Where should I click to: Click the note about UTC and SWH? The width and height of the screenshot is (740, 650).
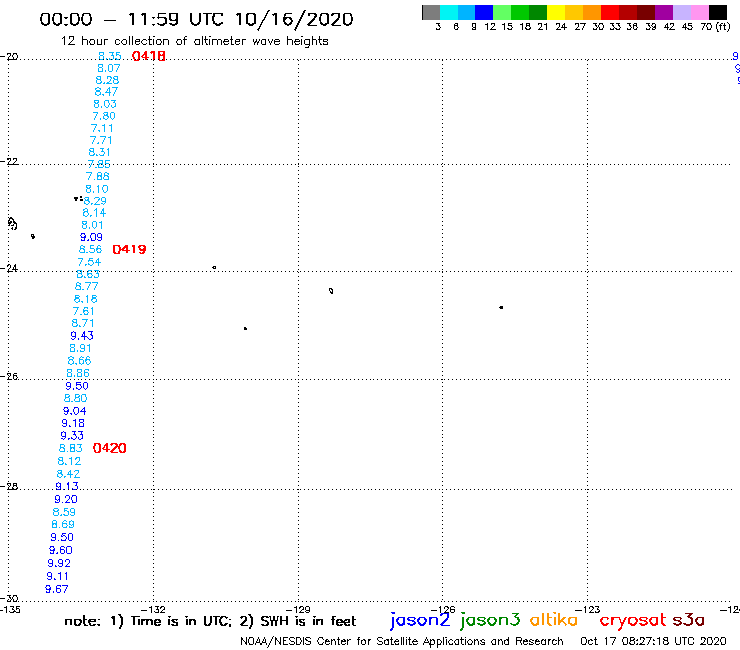click(x=210, y=621)
